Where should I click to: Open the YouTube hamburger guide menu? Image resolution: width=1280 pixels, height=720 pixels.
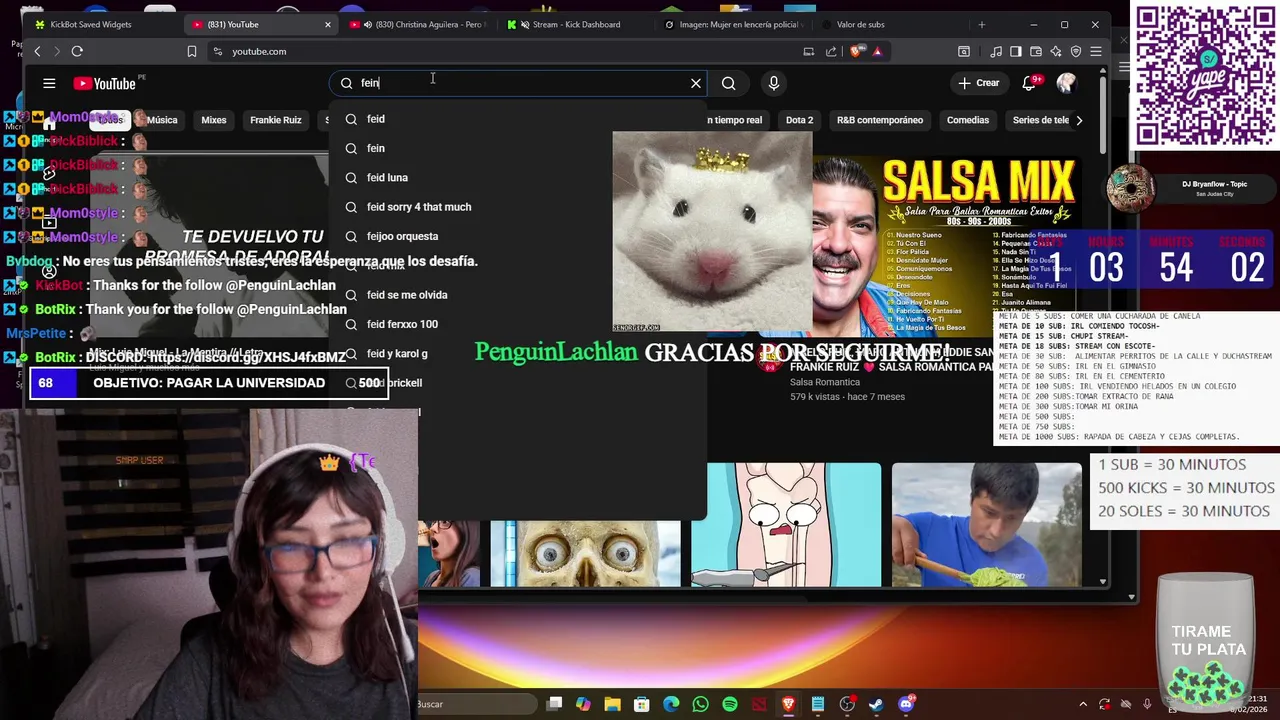[49, 84]
